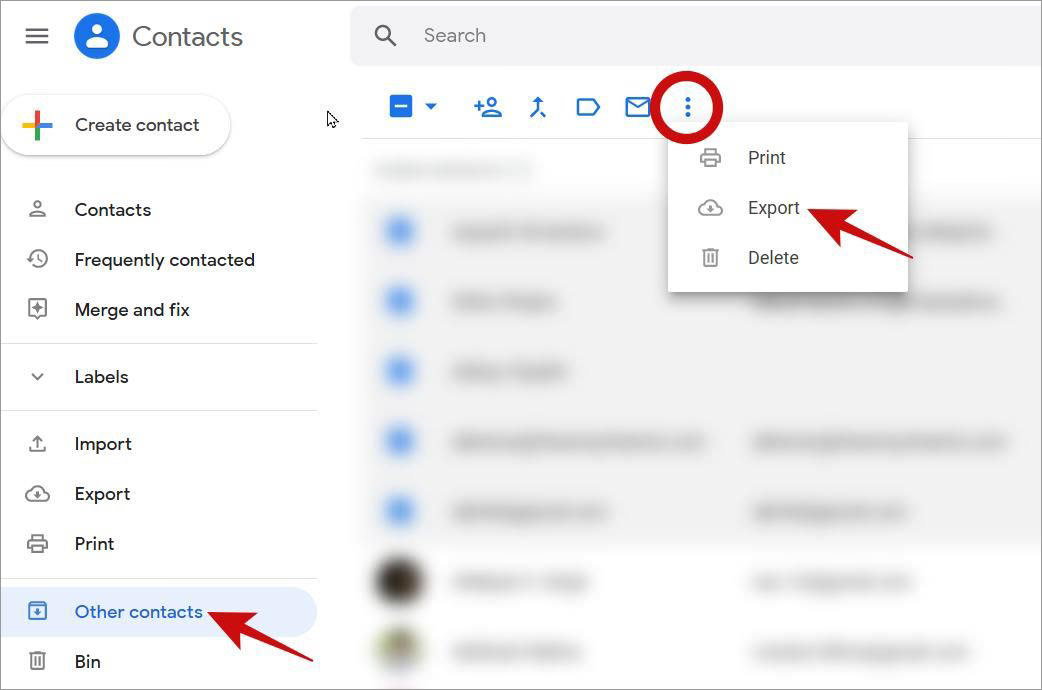Choose Delete from dropdown menu
The image size is (1042, 690).
pos(787,258)
